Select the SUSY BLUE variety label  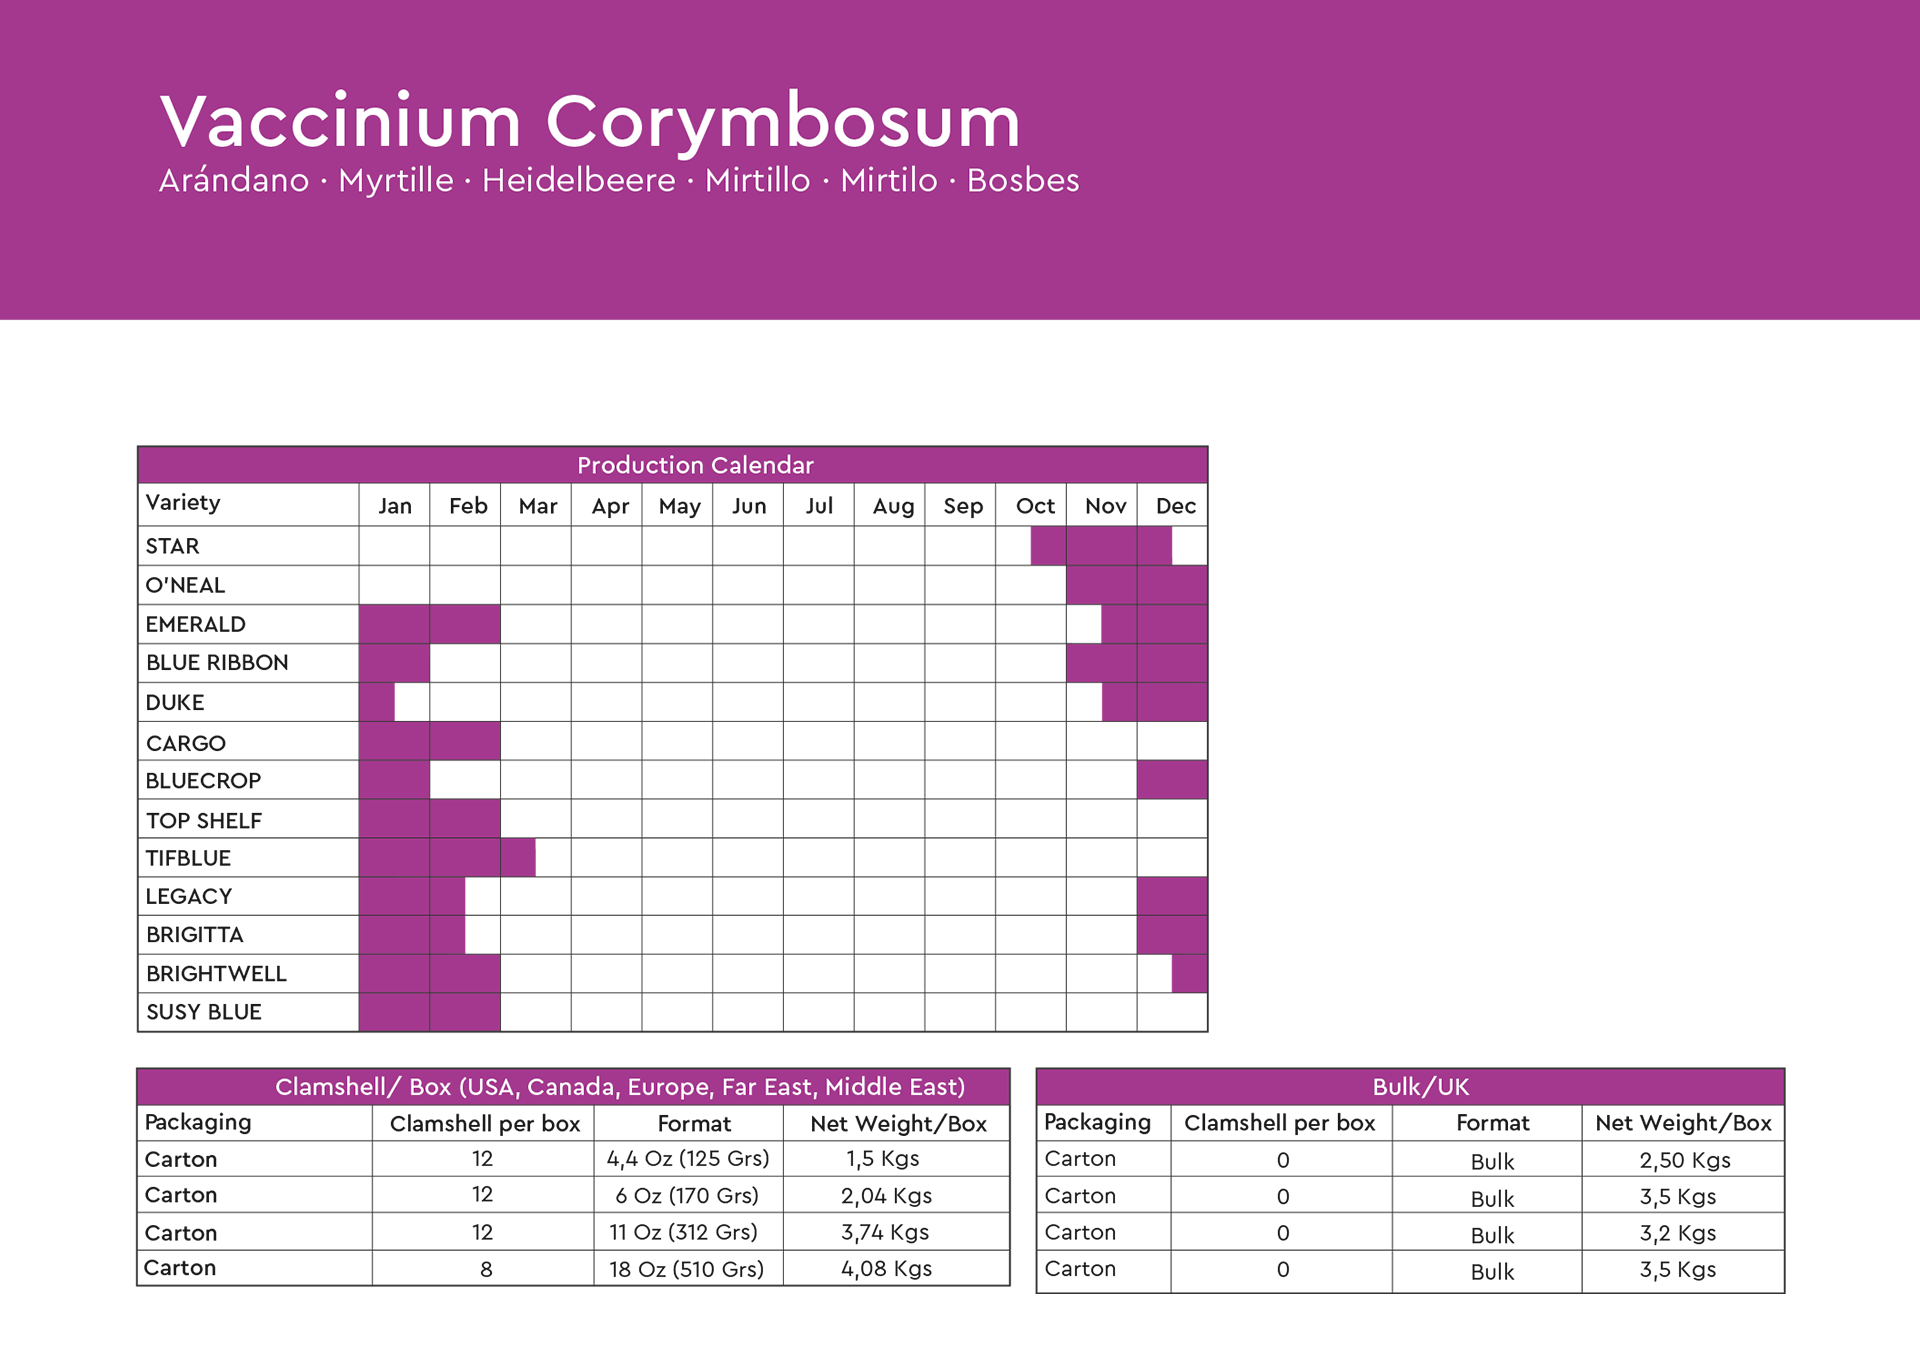point(204,1012)
